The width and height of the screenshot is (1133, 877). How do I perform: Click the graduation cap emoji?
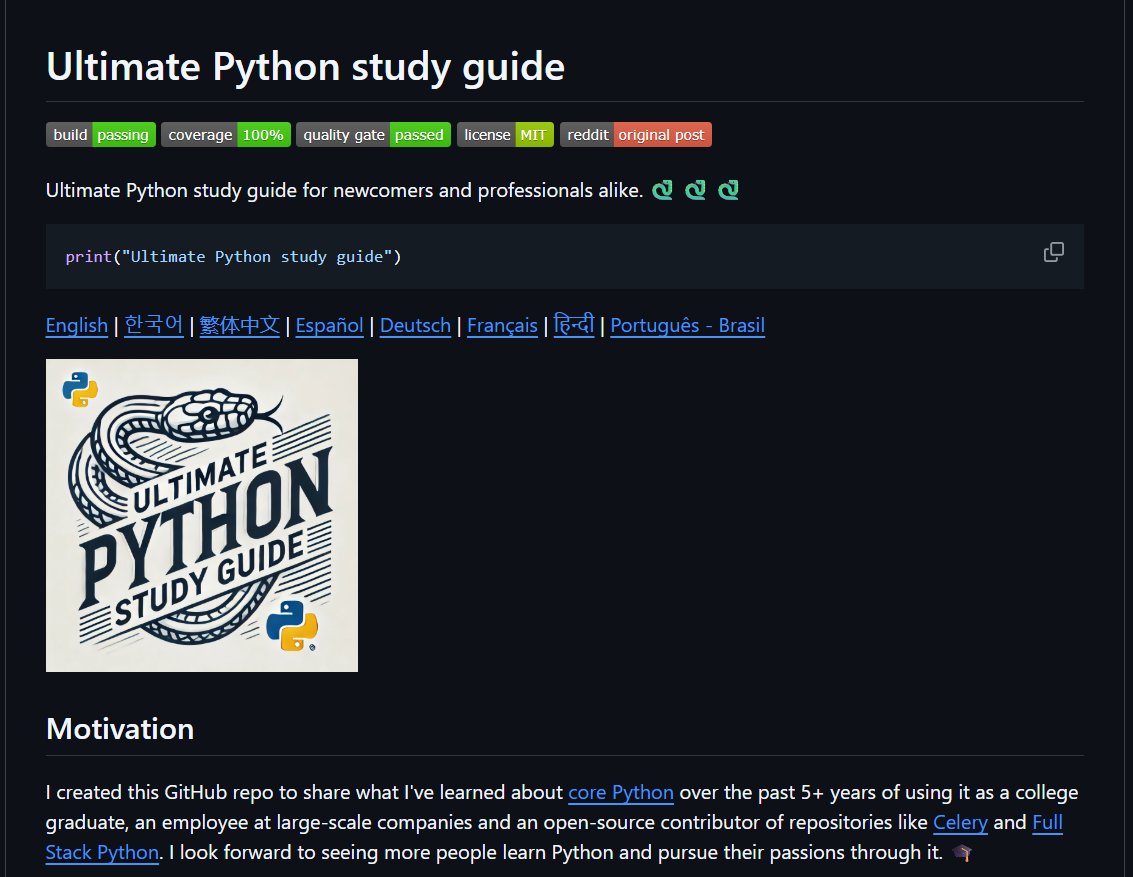point(962,853)
